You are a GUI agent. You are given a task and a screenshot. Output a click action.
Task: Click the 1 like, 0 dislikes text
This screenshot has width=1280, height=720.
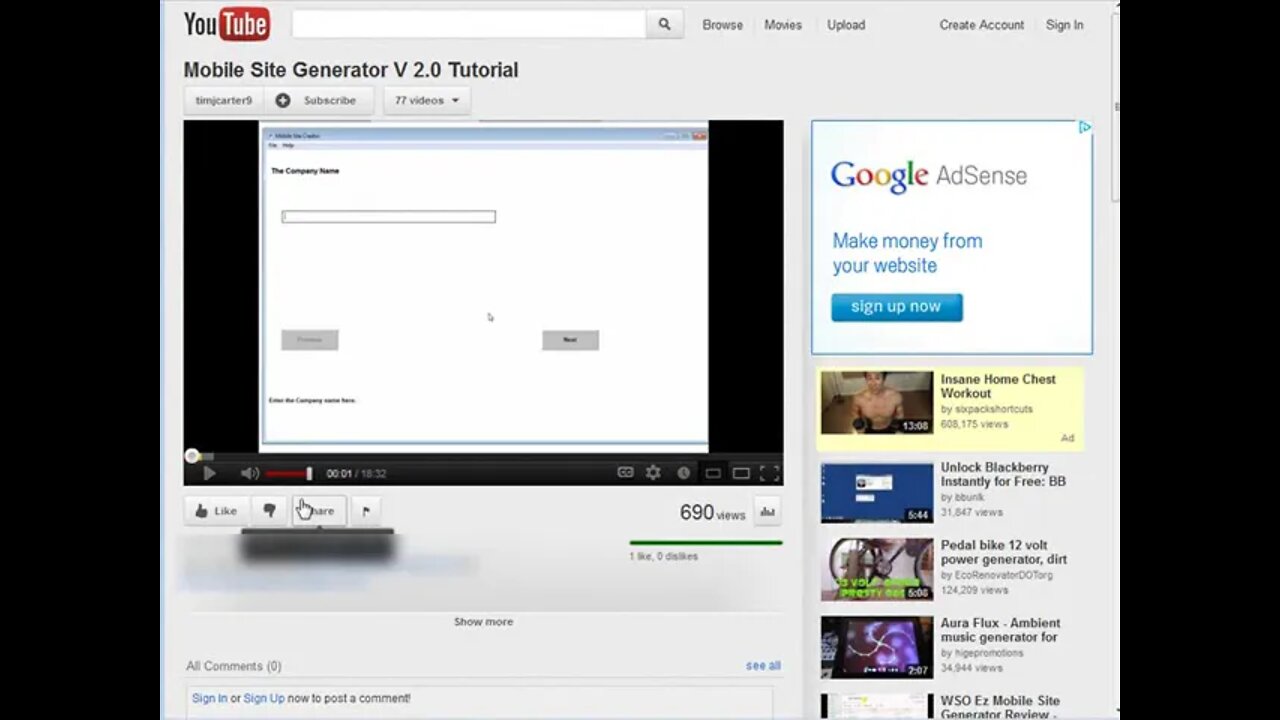click(663, 556)
